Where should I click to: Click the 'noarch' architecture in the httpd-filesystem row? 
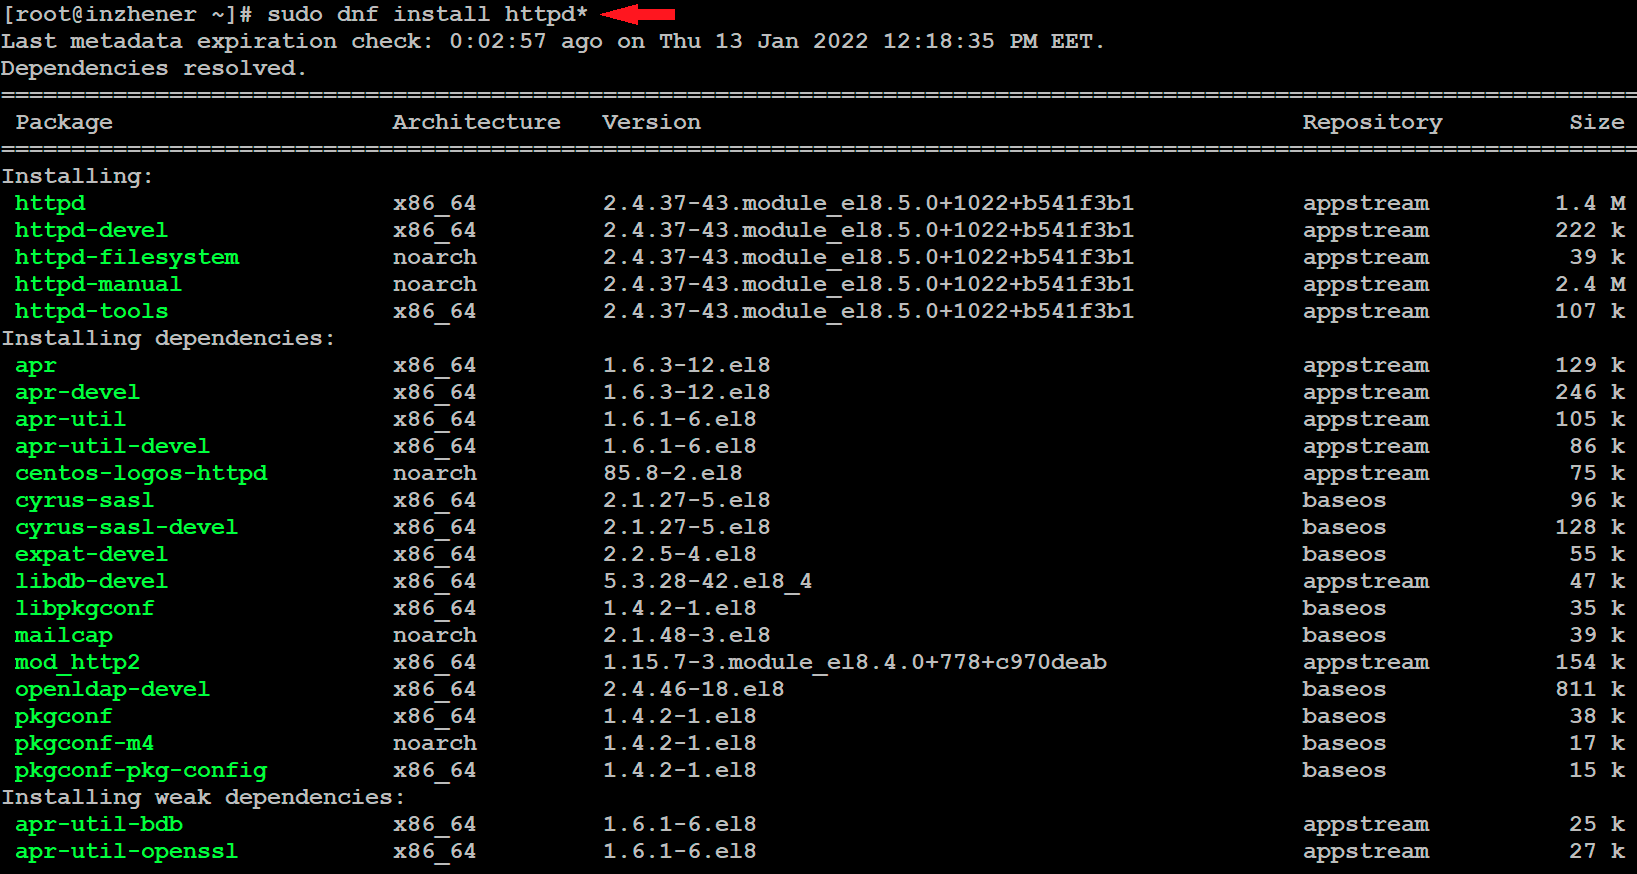(x=434, y=257)
